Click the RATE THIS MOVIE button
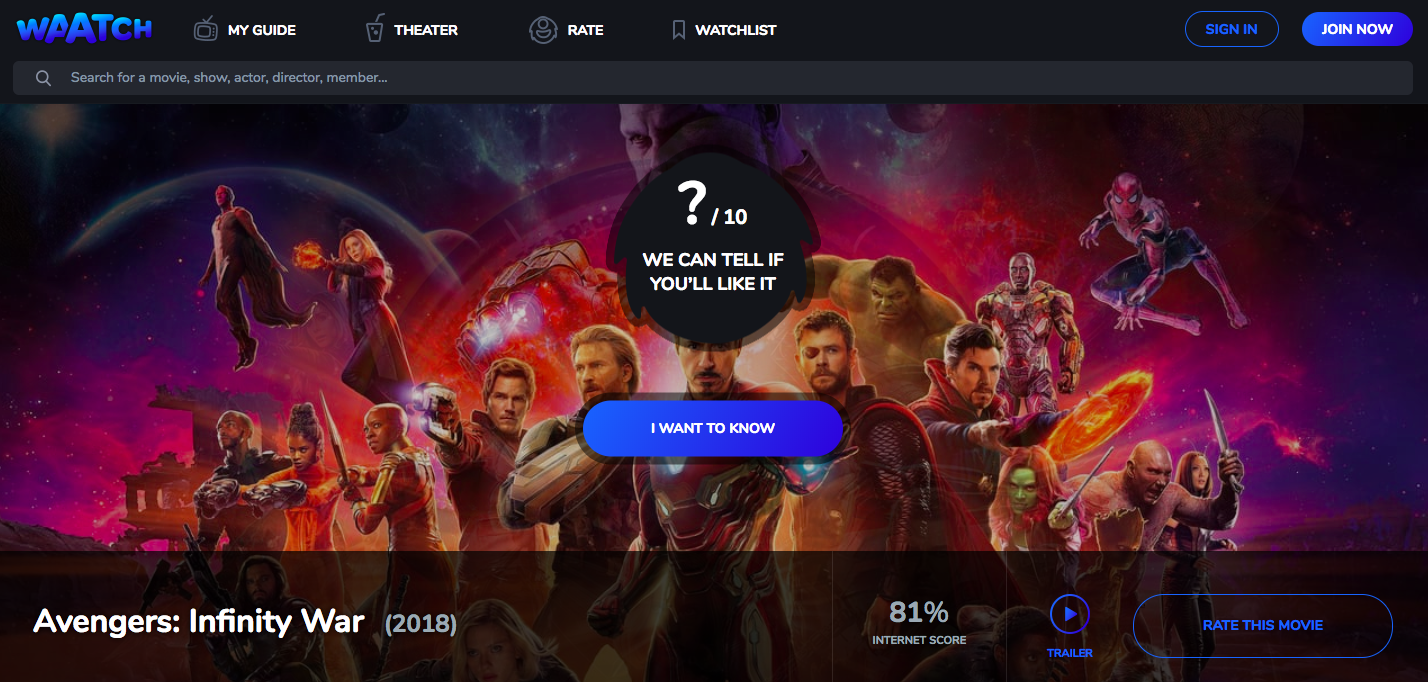 coord(1262,625)
